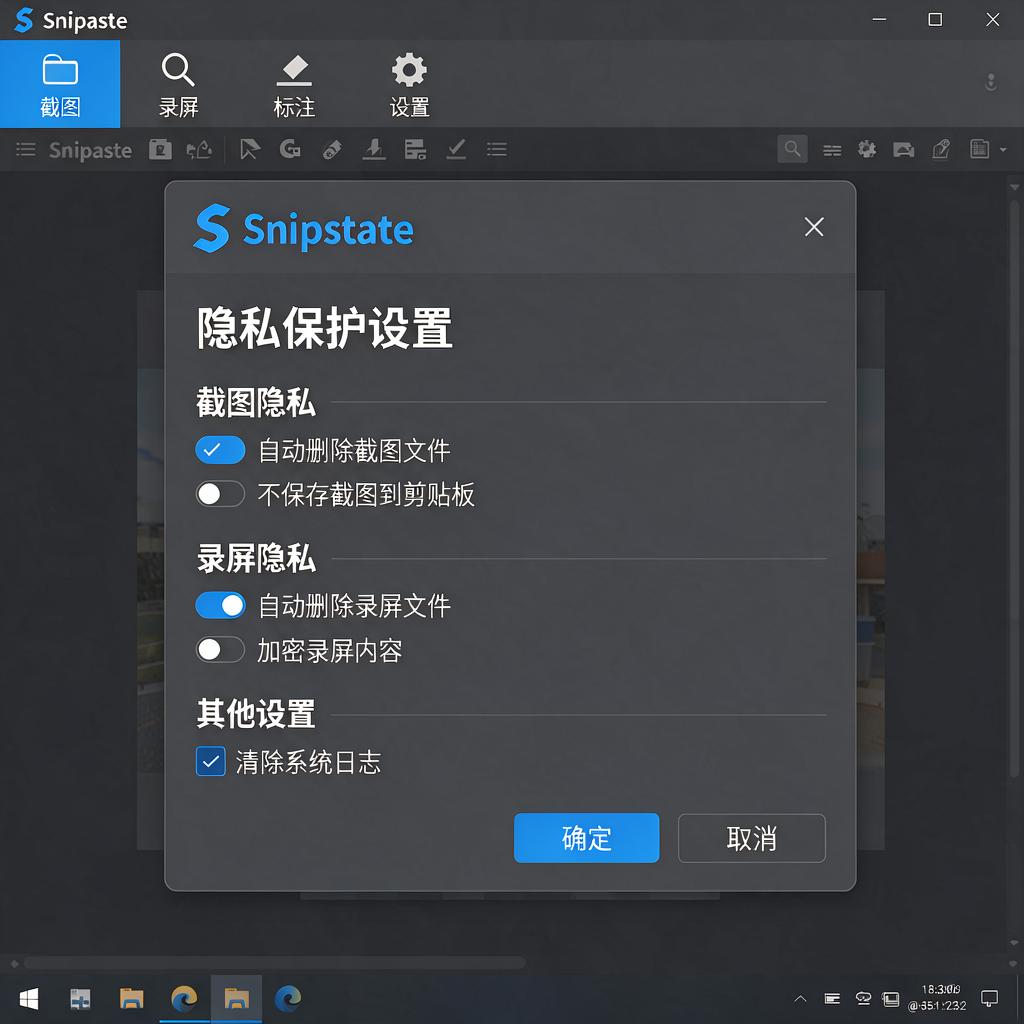This screenshot has width=1024, height=1024.
Task: Select the eraser tool icon
Action: click(x=332, y=150)
